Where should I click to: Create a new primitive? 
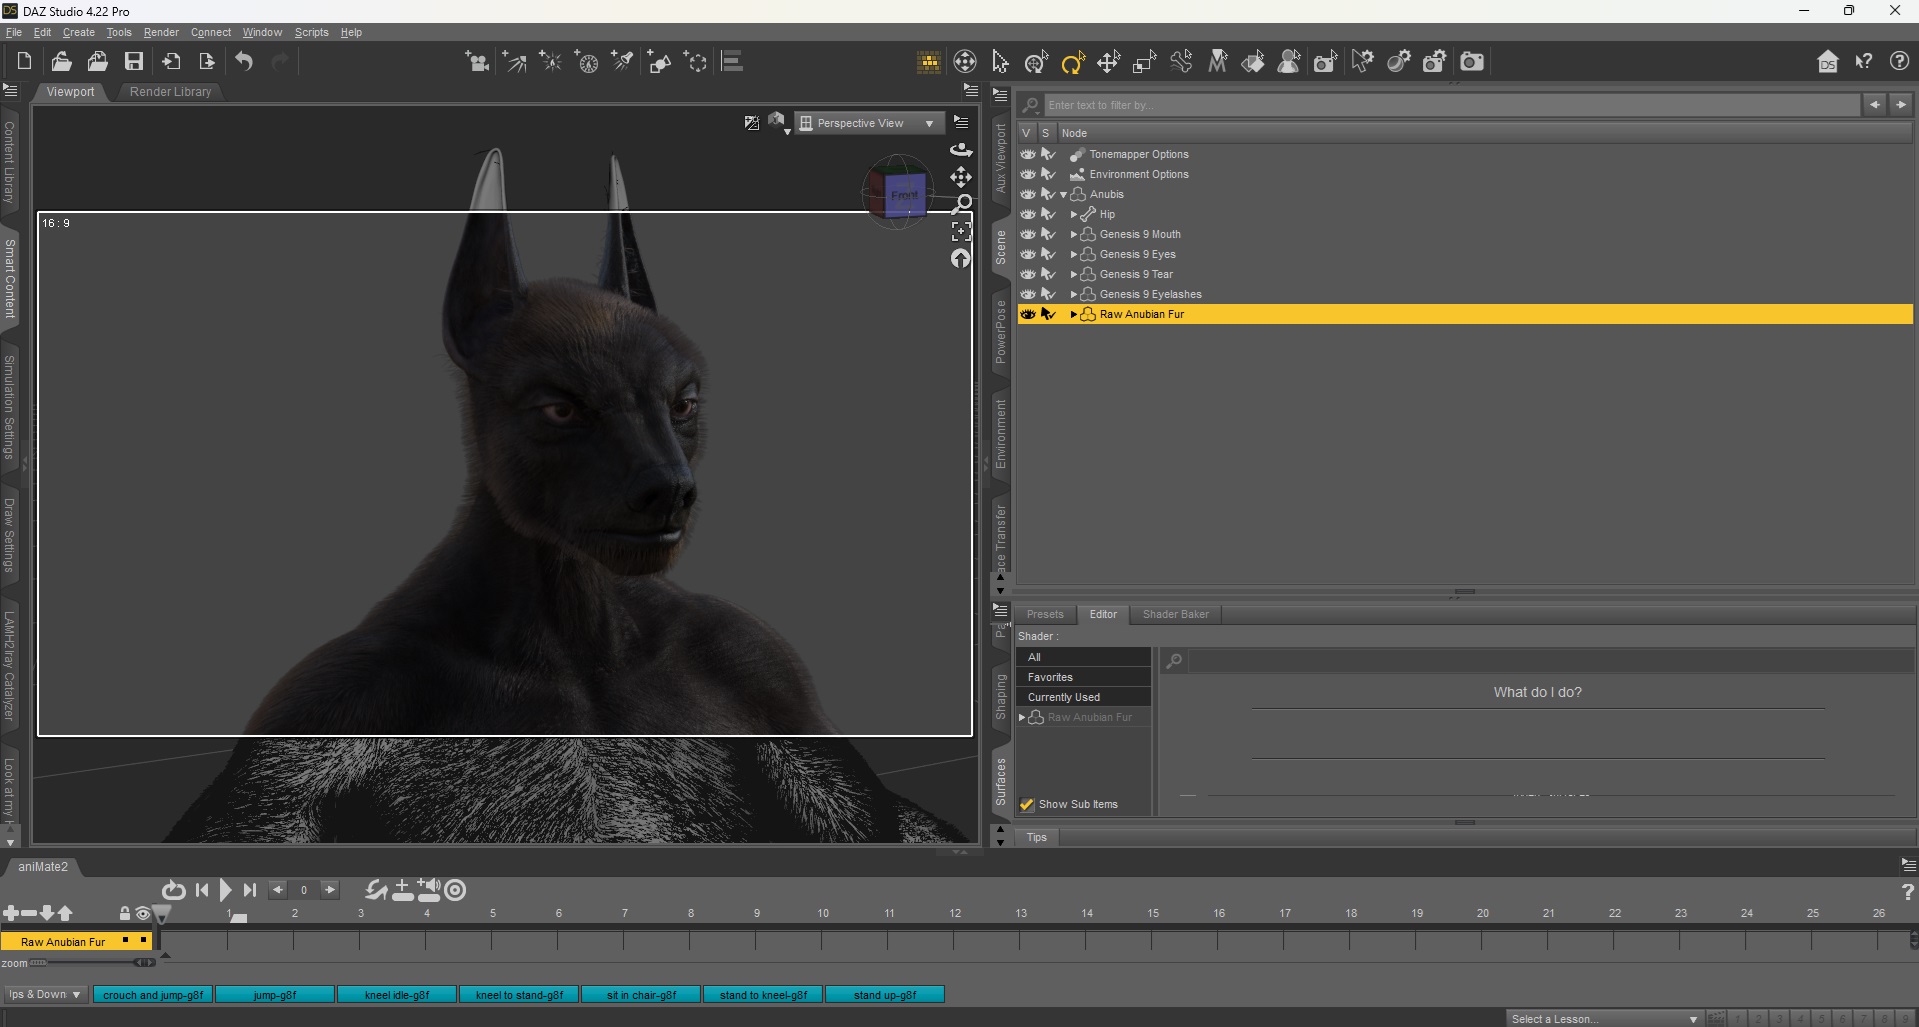pyautogui.click(x=660, y=62)
